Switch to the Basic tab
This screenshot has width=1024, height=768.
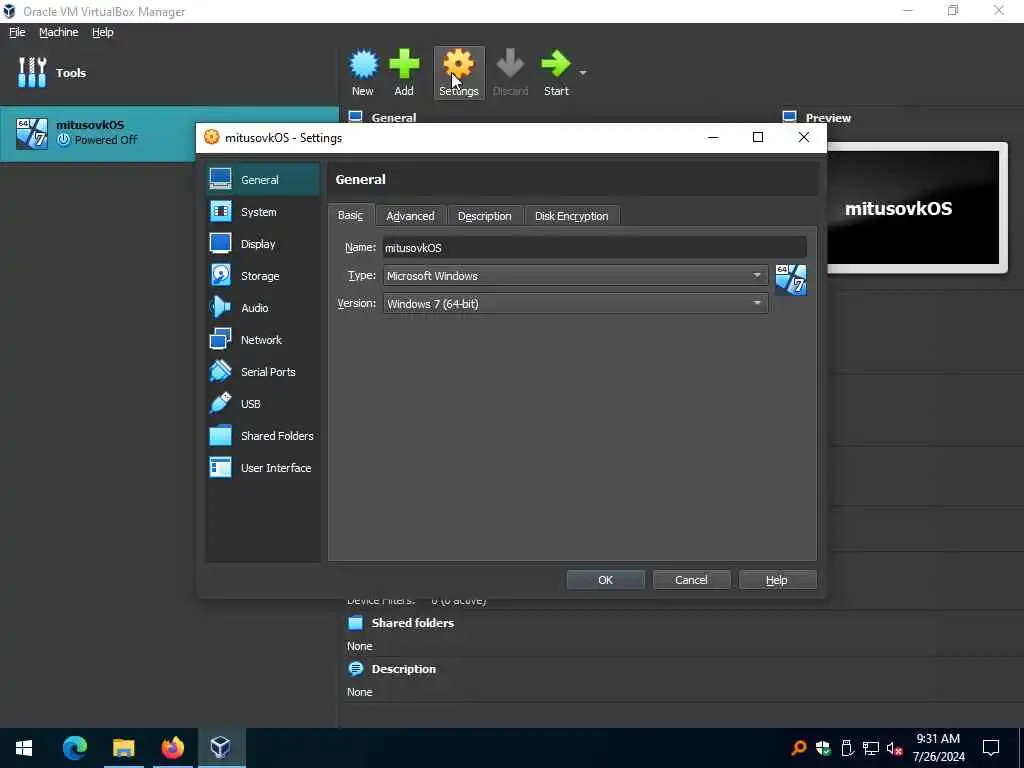pos(351,216)
